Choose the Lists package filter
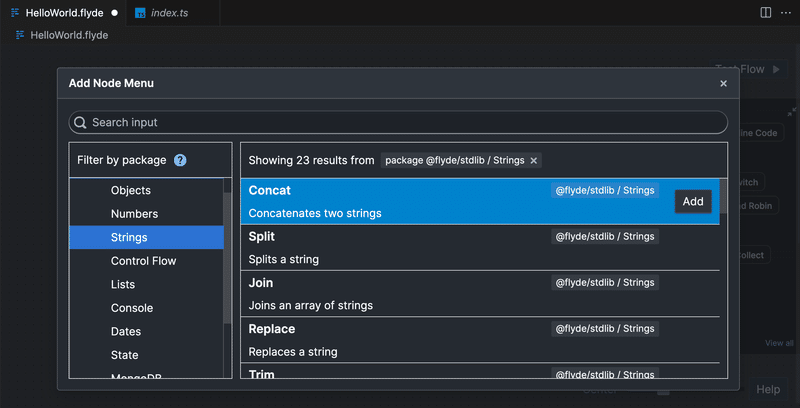The image size is (800, 408). click(x=123, y=285)
